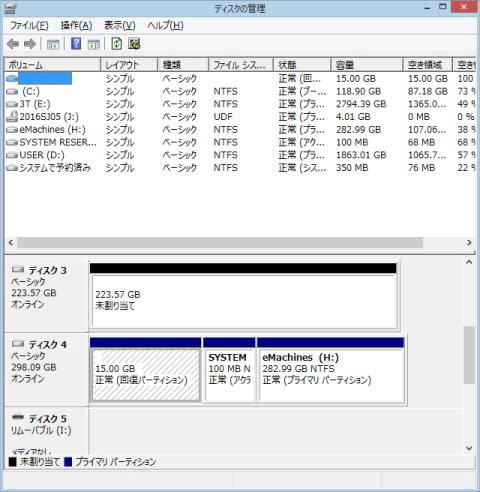Click the ディスク 4 disk icon

tap(18, 343)
